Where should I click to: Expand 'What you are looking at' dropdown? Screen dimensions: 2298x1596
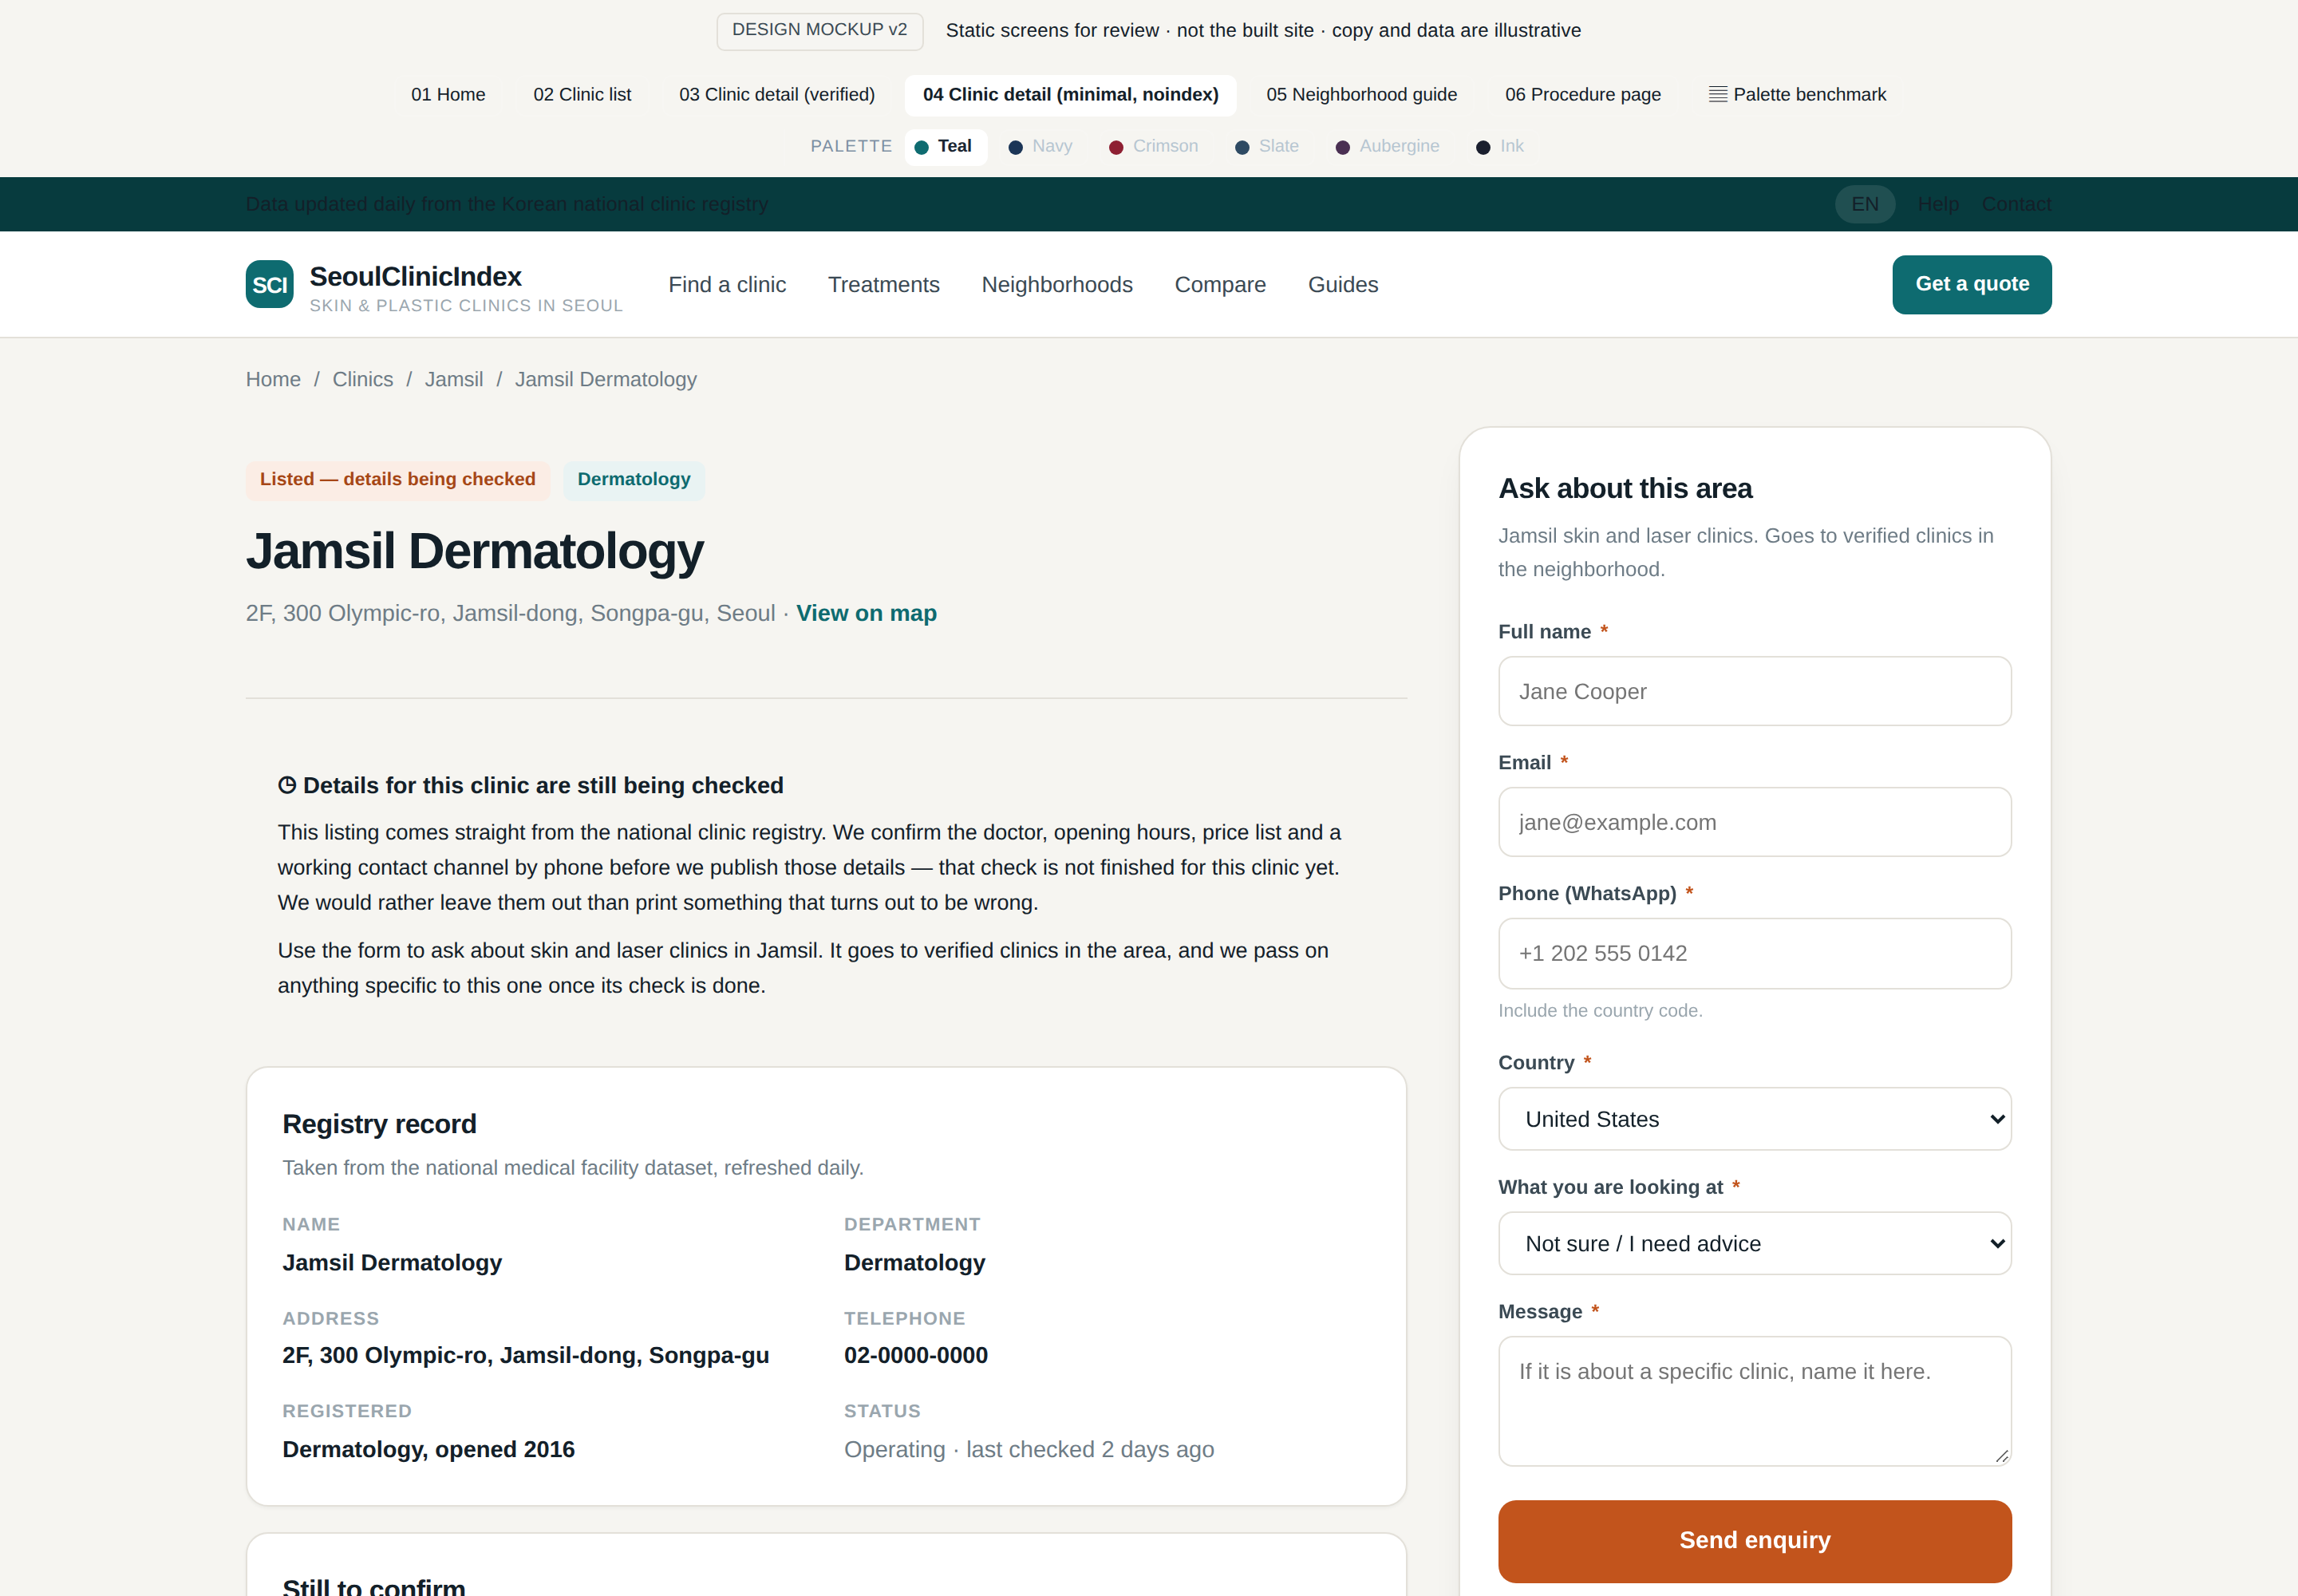(1754, 1243)
